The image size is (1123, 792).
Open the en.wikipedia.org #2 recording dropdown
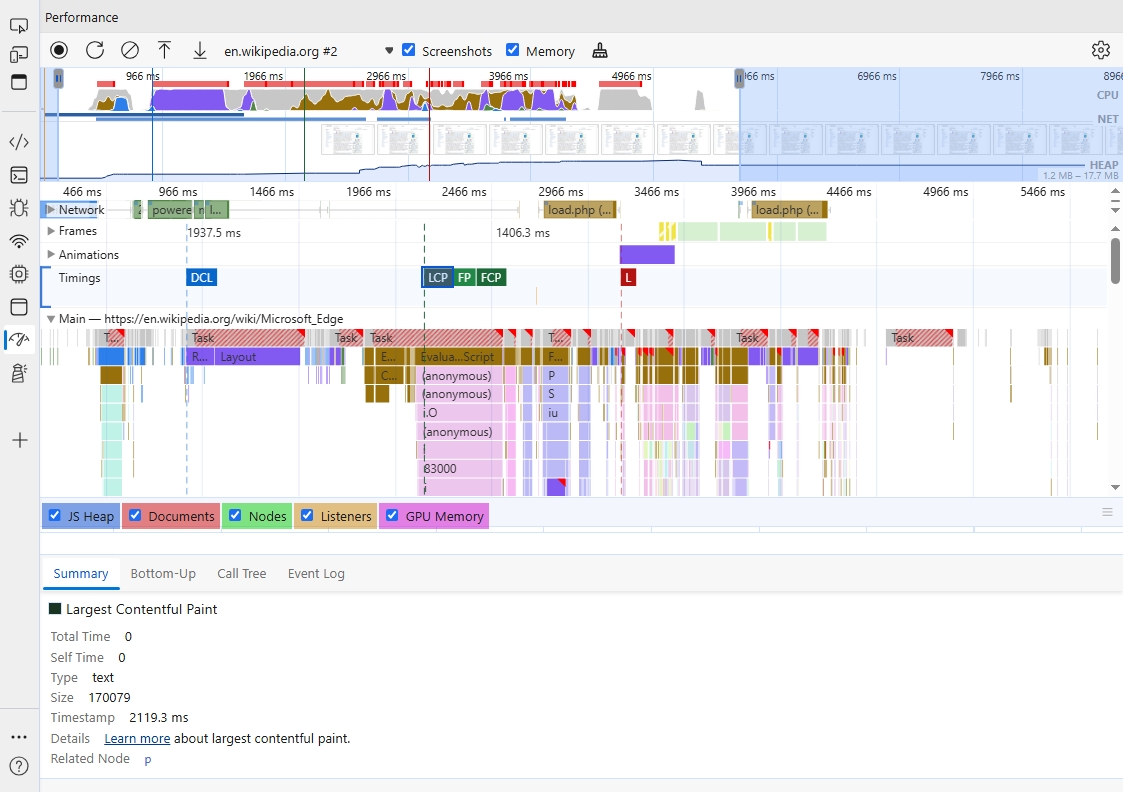pos(309,51)
